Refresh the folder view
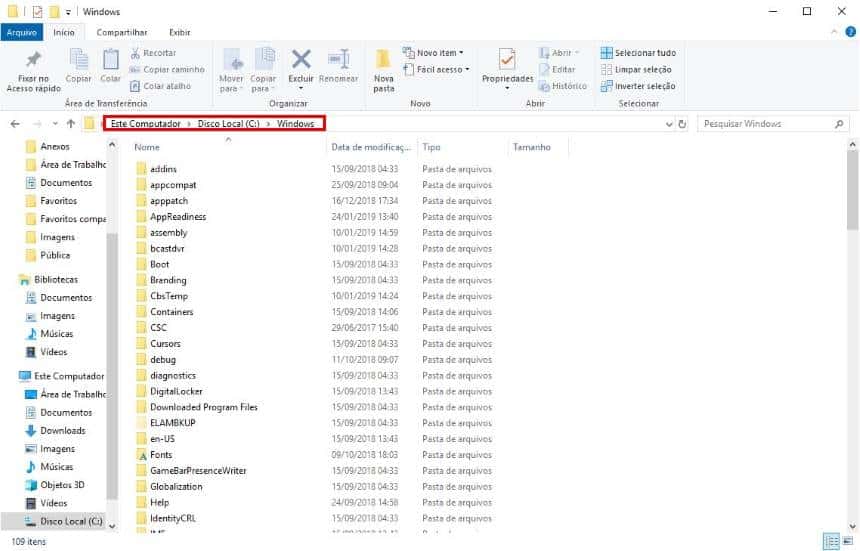860x551 pixels. click(x=682, y=124)
